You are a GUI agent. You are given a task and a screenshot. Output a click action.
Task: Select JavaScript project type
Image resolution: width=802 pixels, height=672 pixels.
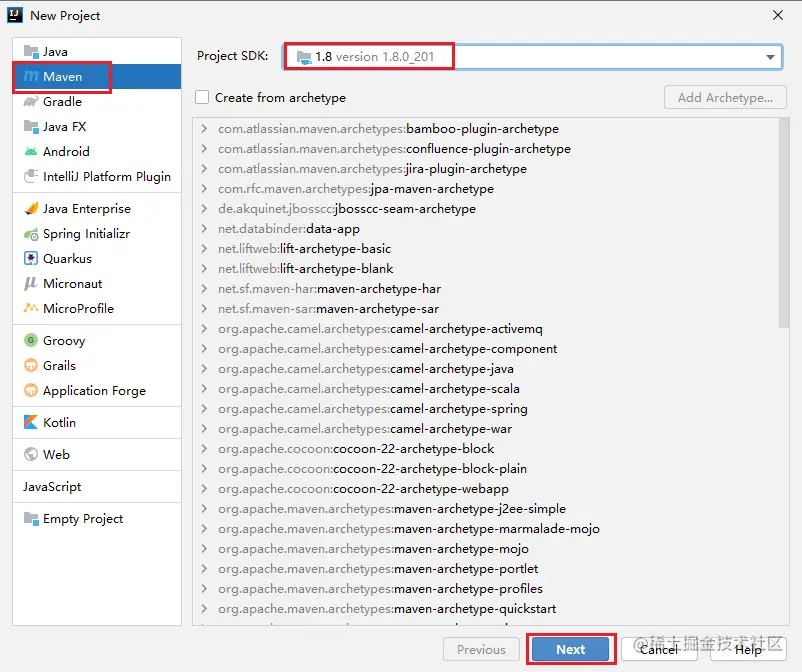tap(52, 487)
